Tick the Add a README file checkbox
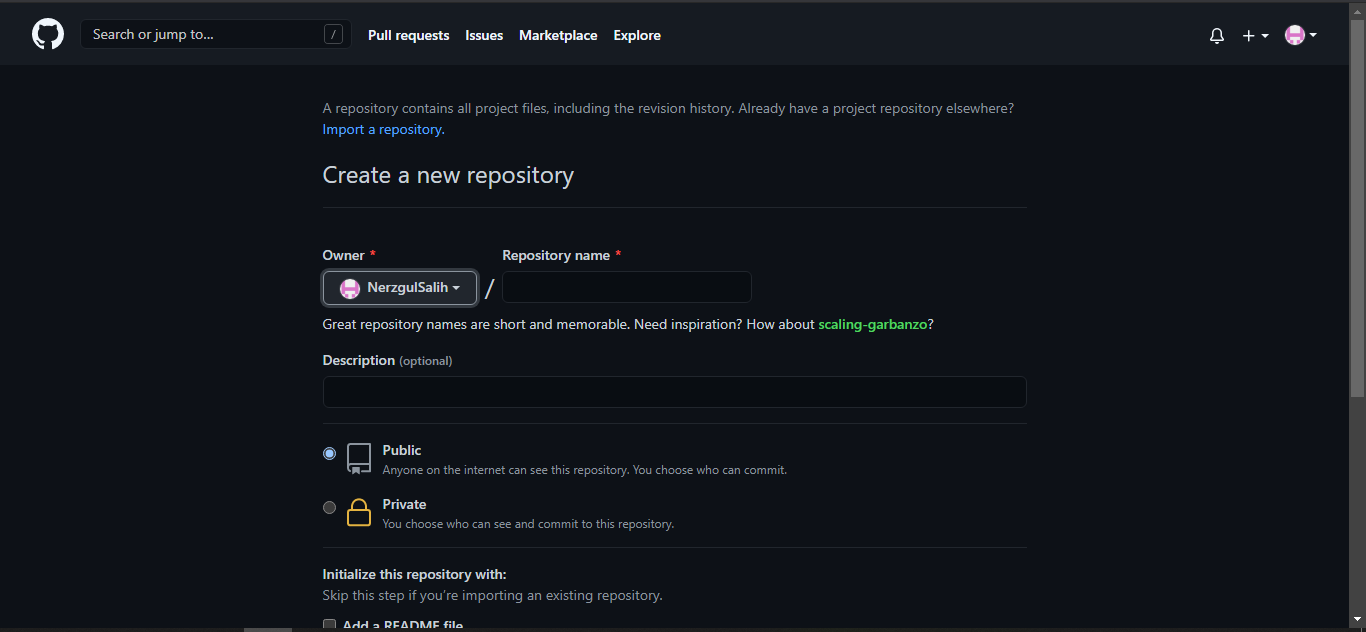The image size is (1366, 632). click(329, 625)
